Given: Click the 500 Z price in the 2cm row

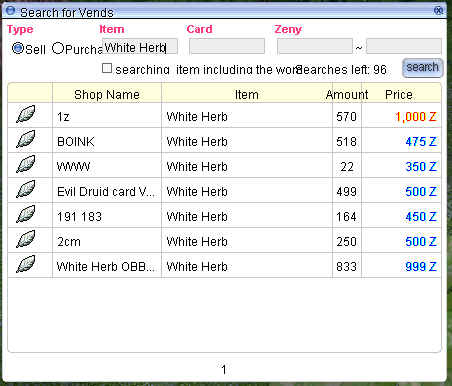Looking at the screenshot, I should click(x=421, y=242).
